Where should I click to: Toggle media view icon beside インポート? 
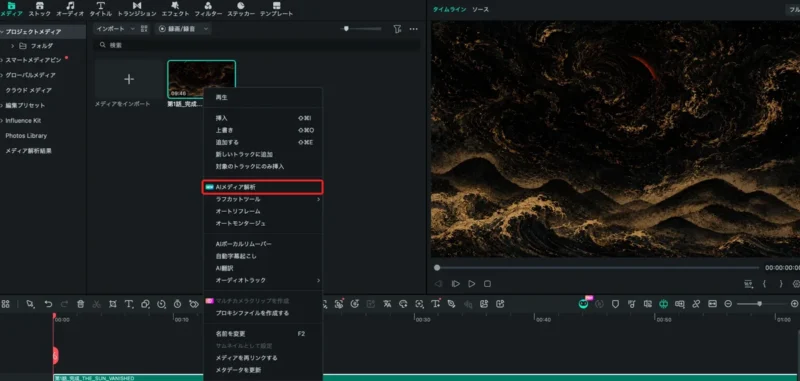[144, 29]
